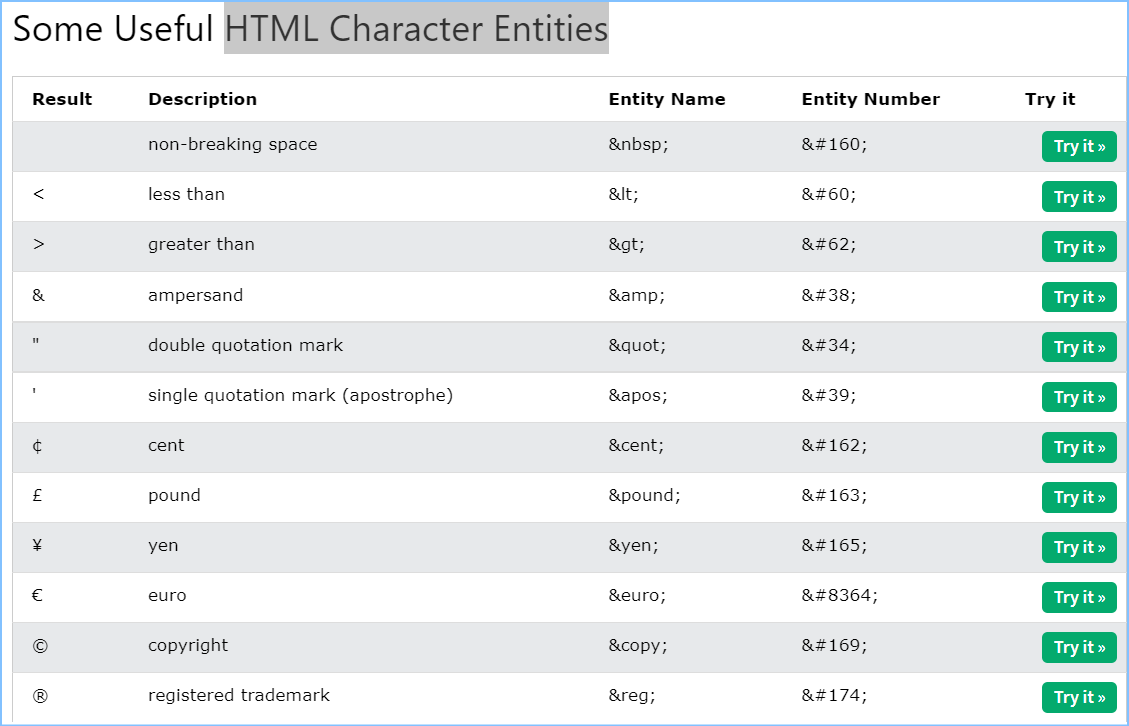Open Try it for less than entity
The height and width of the screenshot is (726, 1129).
1079,197
